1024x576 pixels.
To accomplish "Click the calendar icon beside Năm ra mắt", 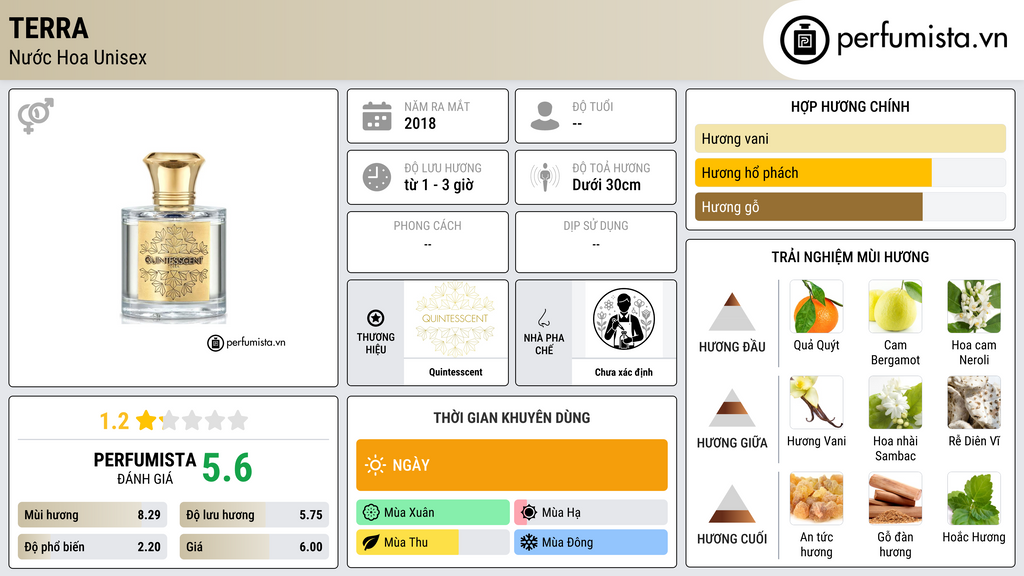I will click(377, 116).
